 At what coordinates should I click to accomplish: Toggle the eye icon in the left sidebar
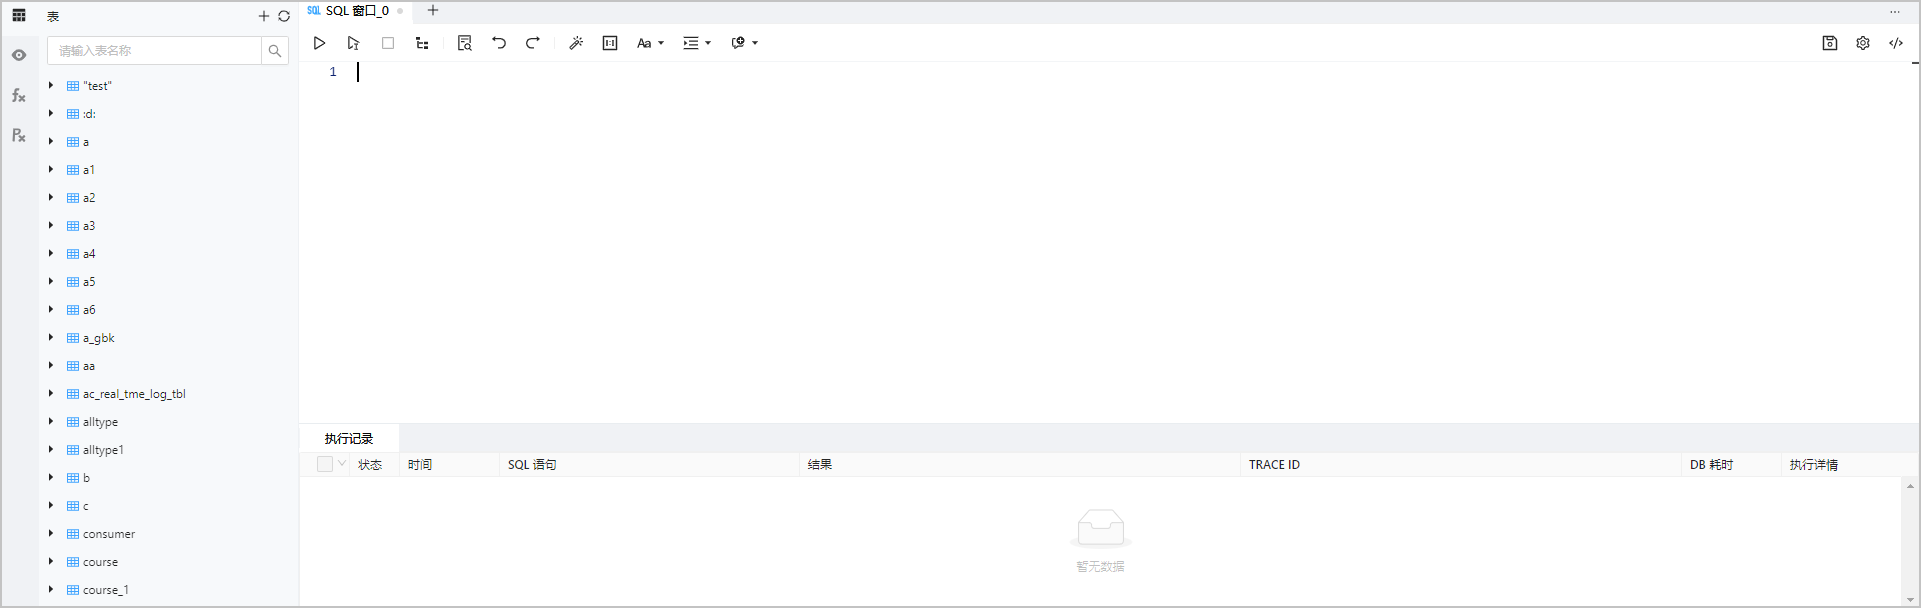pos(19,55)
